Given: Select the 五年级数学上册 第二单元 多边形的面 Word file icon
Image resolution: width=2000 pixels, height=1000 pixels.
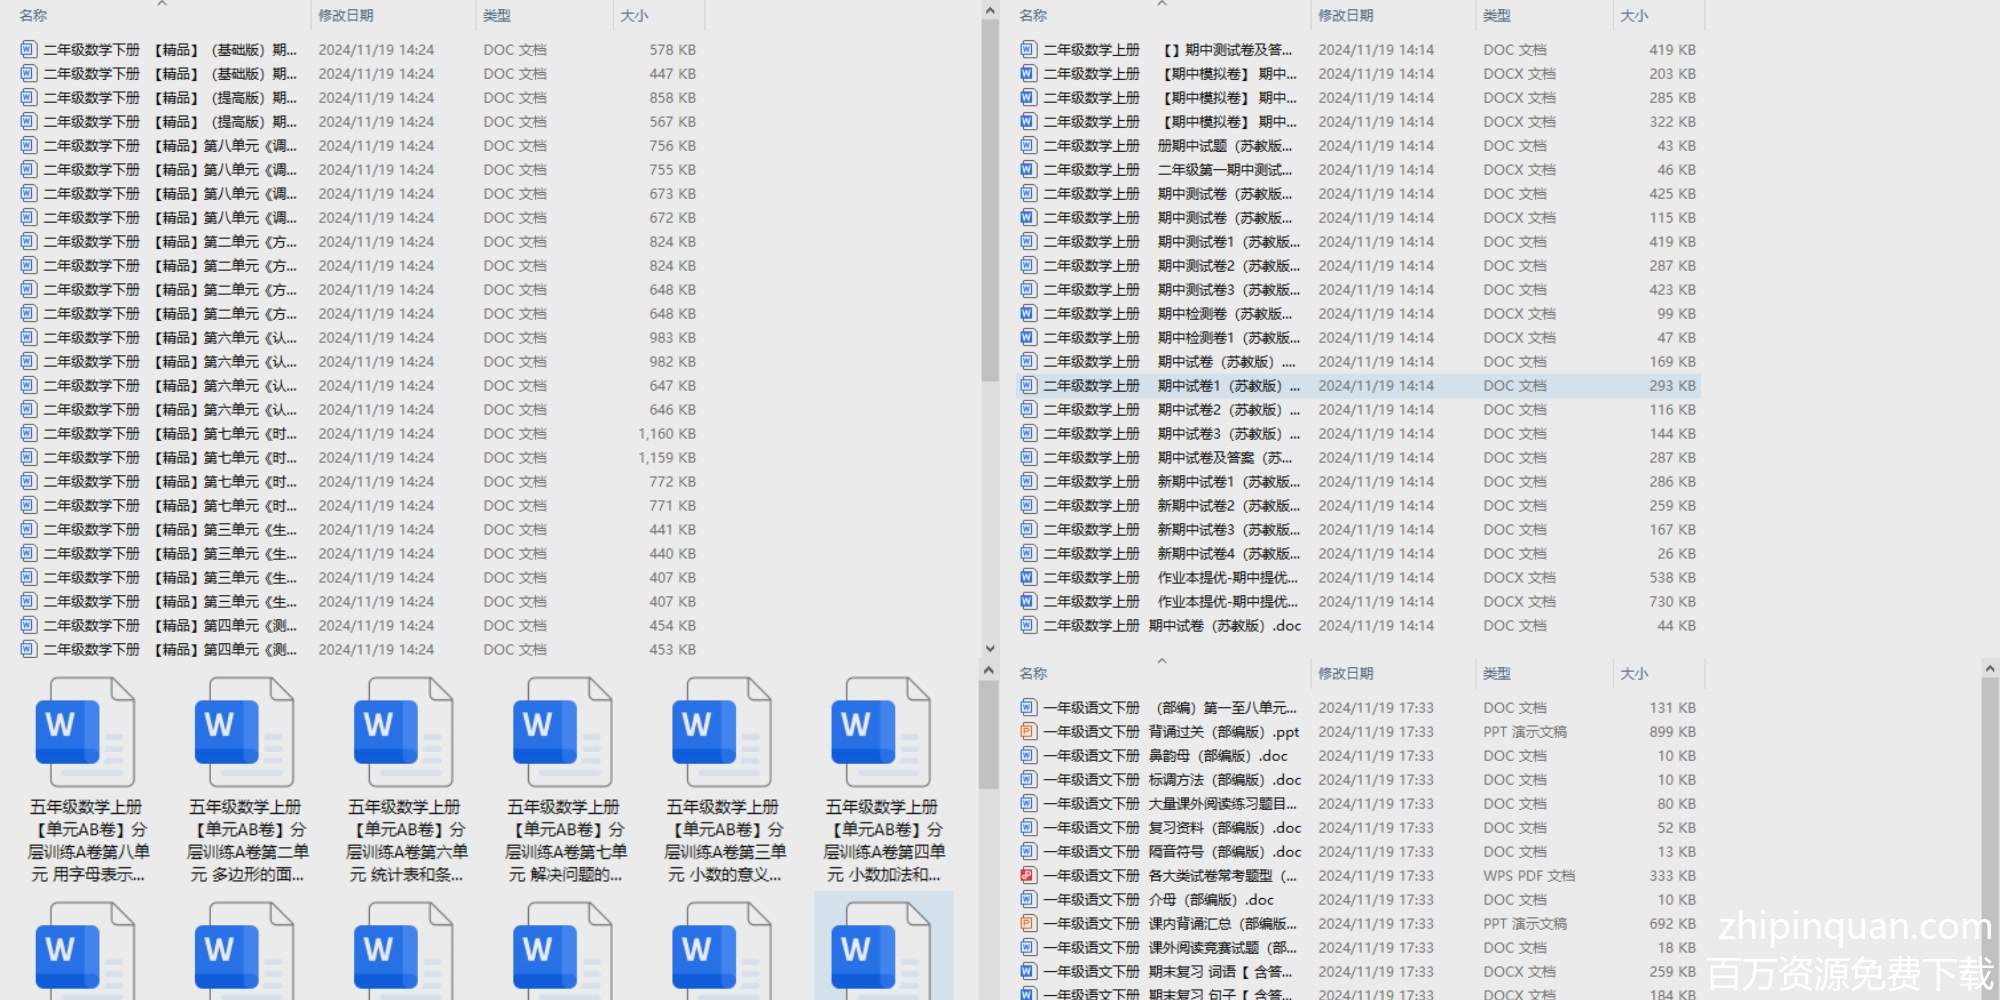Looking at the screenshot, I should coord(244,732).
